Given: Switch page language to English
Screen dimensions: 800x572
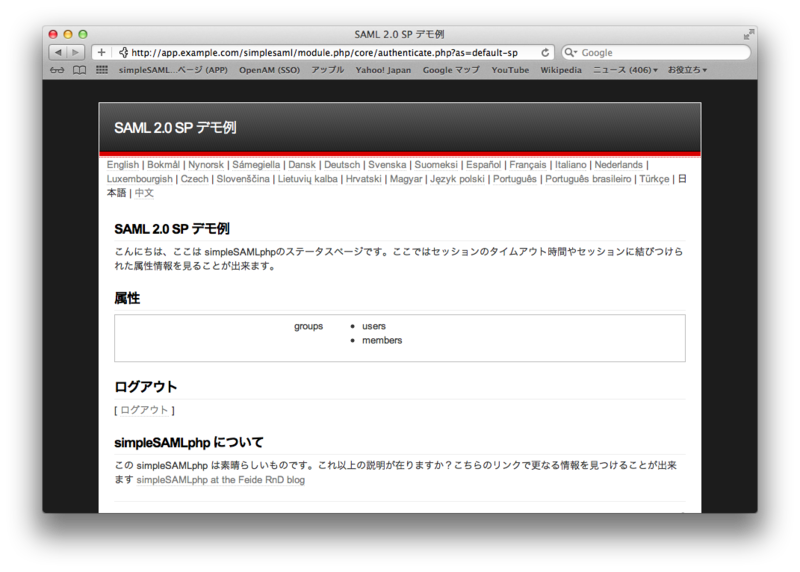Looking at the screenshot, I should [x=122, y=165].
